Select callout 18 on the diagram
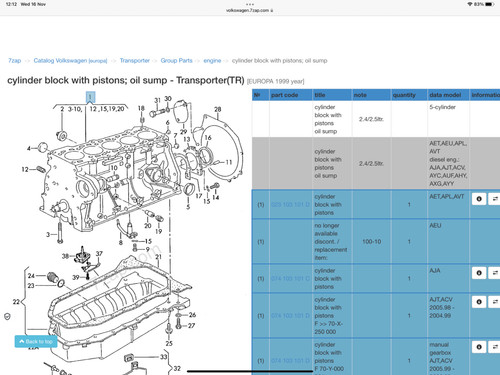This screenshot has width=500, height=375. tap(141, 108)
